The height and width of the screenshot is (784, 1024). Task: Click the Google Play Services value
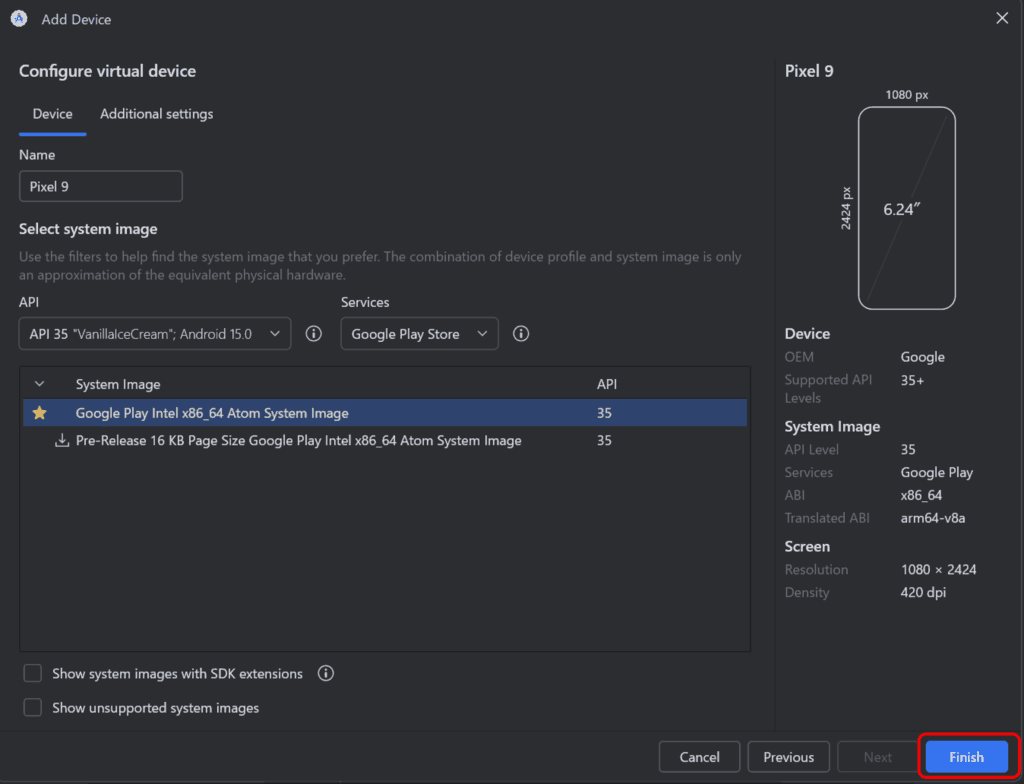[936, 472]
